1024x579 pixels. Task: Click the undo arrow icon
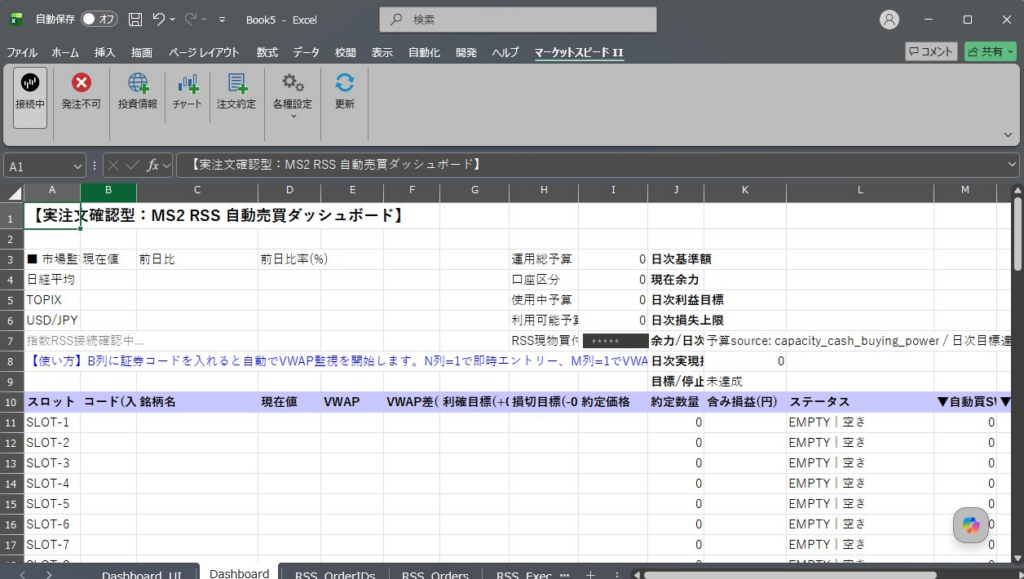click(159, 19)
